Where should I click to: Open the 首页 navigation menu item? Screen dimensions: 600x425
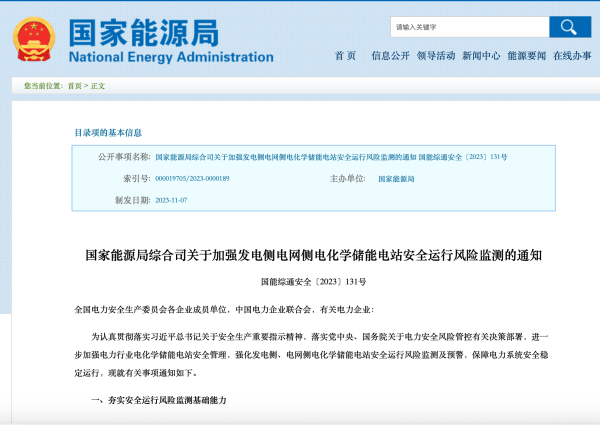[x=345, y=55]
